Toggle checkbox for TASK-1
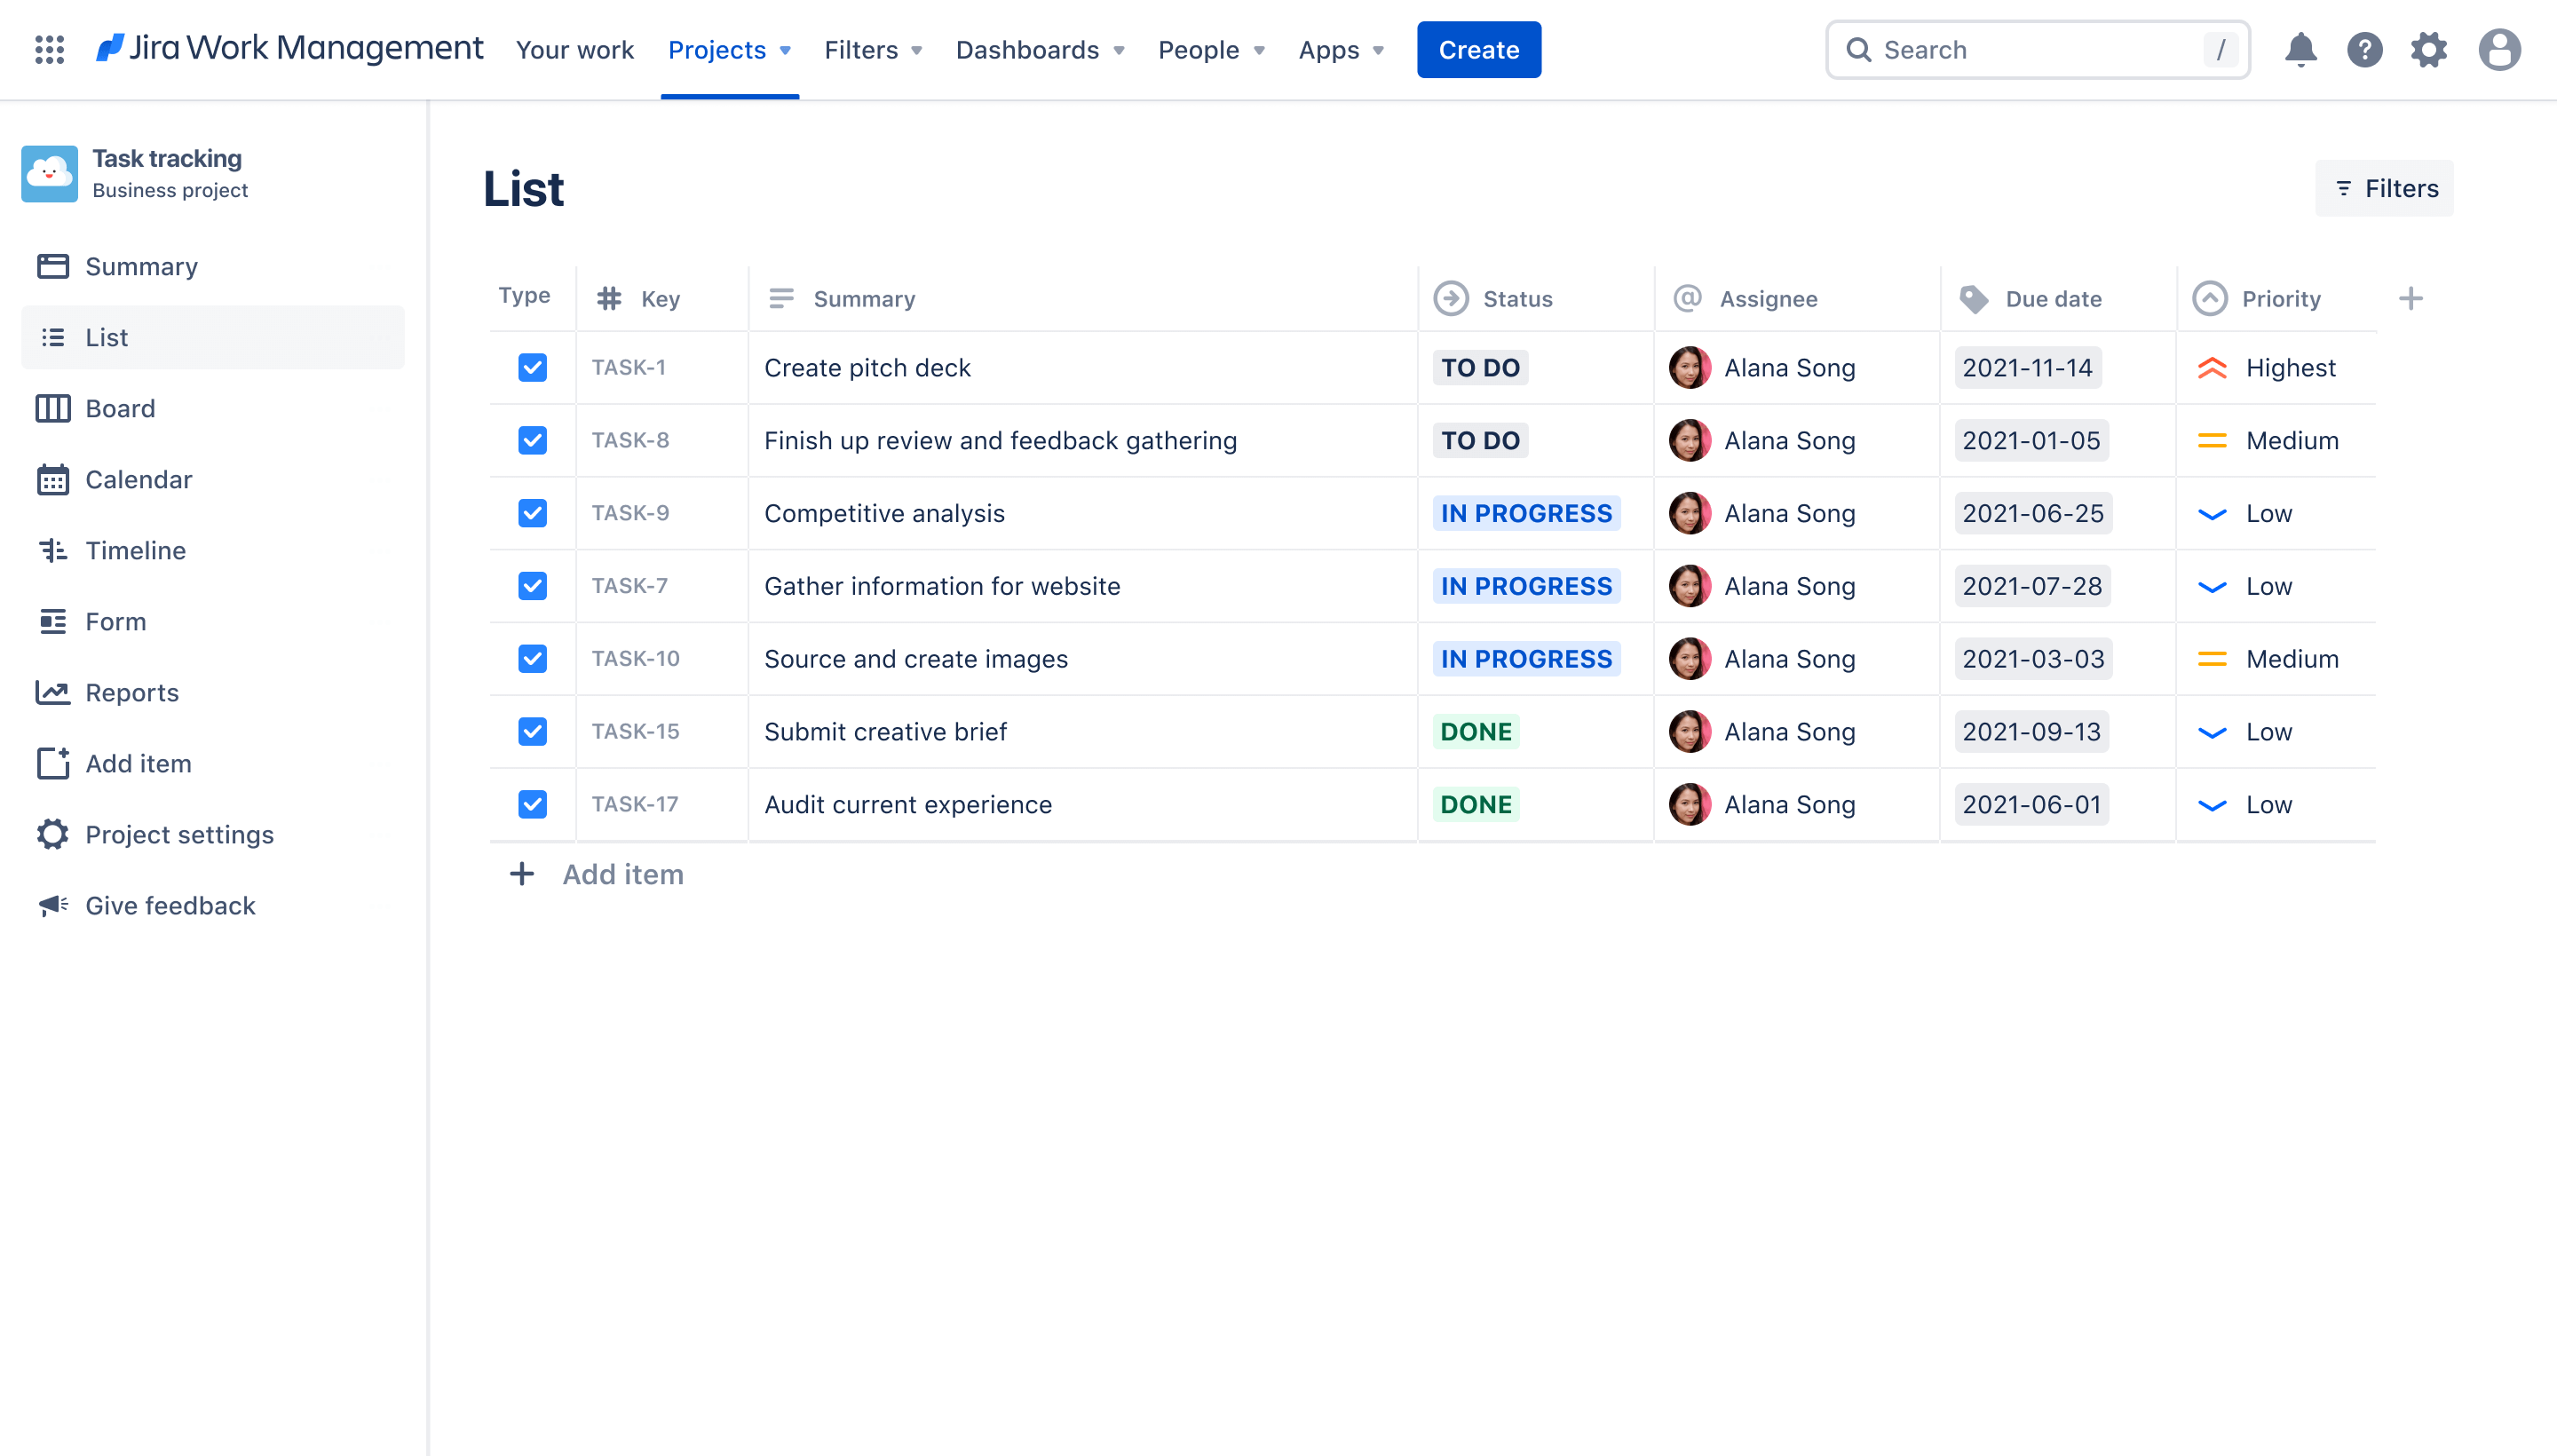Viewport: 2557px width, 1456px height. pyautogui.click(x=532, y=365)
